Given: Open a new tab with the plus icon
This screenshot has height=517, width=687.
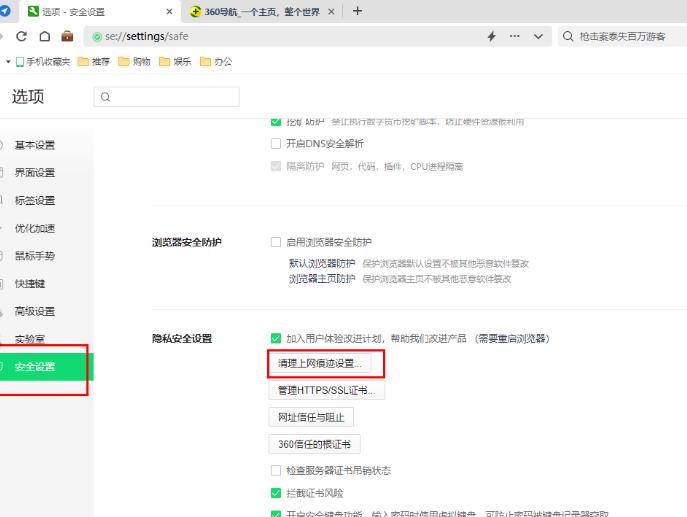Looking at the screenshot, I should (357, 11).
